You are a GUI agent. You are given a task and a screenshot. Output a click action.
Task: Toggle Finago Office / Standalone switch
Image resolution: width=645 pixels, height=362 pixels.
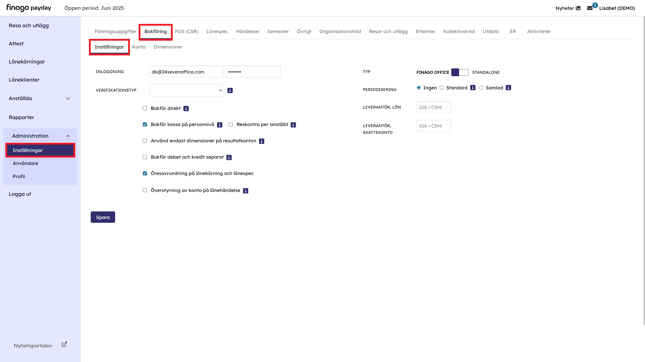[x=460, y=72]
